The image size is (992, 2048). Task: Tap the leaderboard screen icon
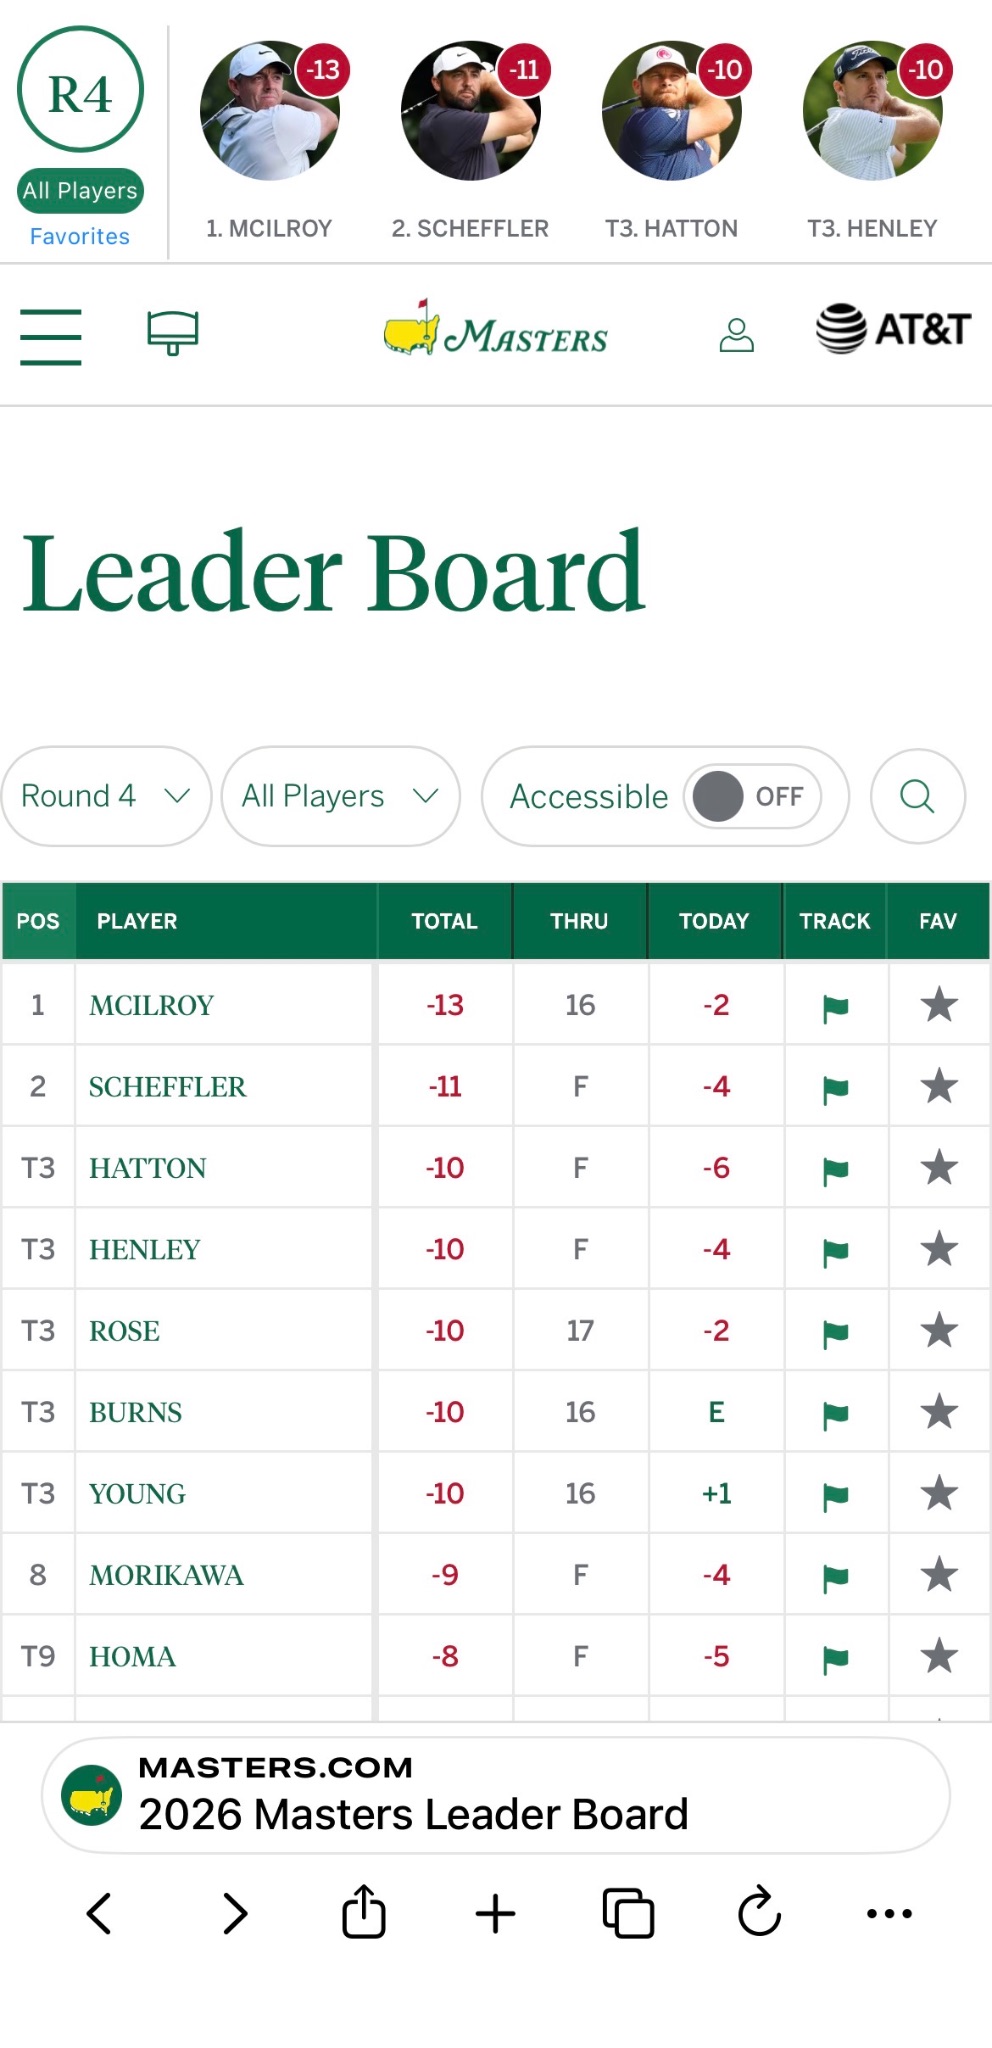tap(173, 332)
